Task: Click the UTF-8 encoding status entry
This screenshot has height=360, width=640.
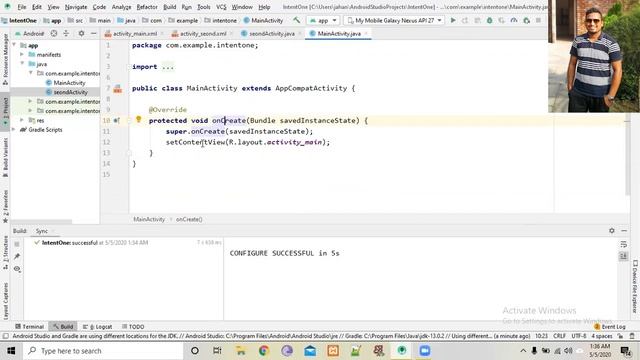Action: click(x=578, y=336)
